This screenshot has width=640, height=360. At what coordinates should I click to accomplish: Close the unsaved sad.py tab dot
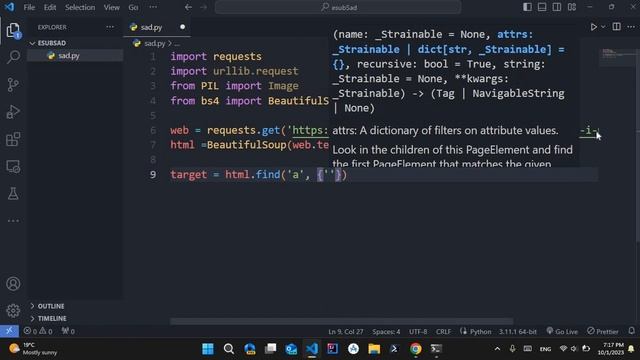pyautogui.click(x=182, y=27)
